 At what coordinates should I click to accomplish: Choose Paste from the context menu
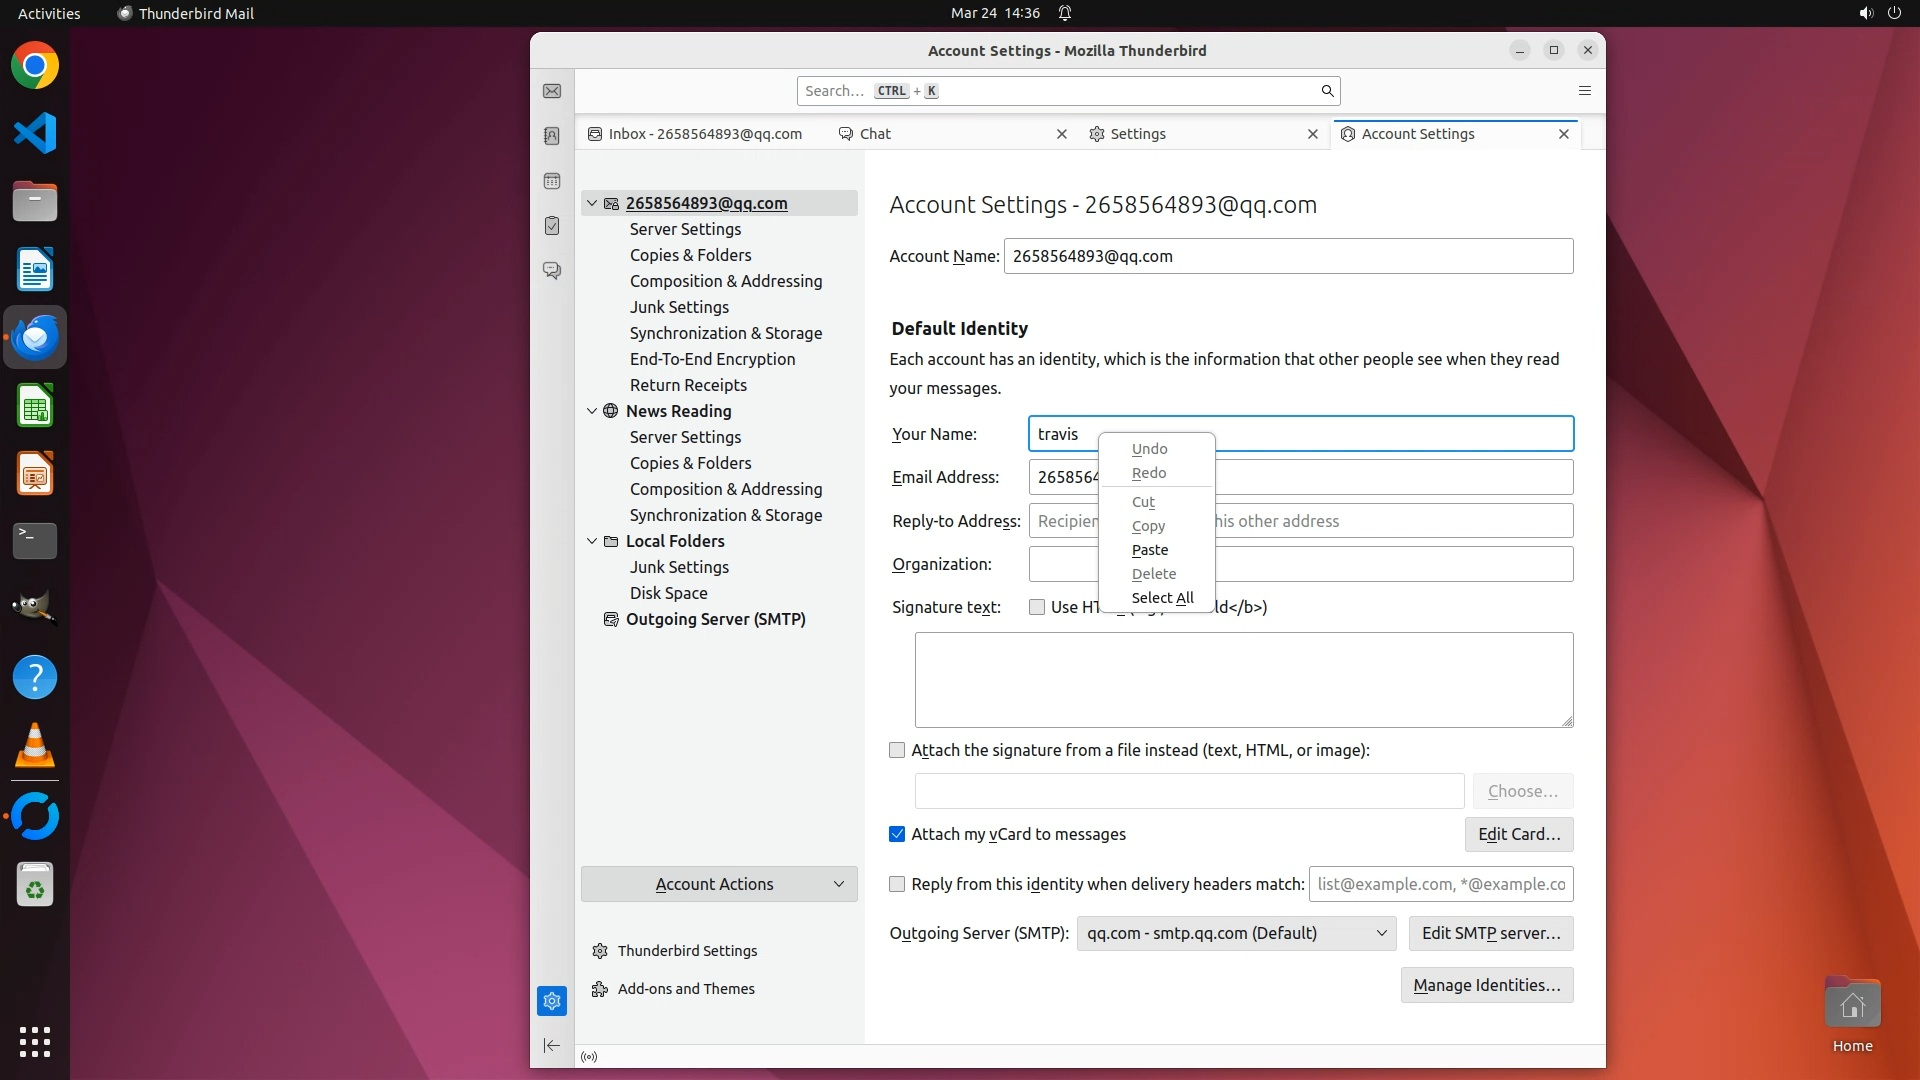pyautogui.click(x=1150, y=550)
